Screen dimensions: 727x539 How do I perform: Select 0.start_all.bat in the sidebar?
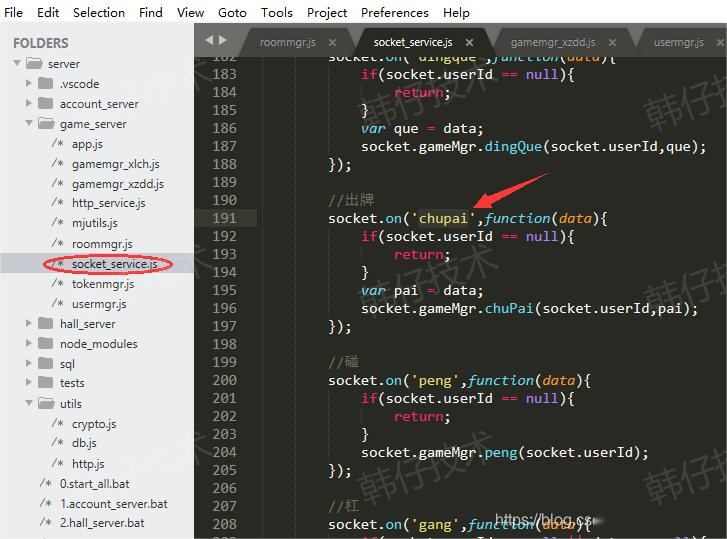click(x=94, y=484)
